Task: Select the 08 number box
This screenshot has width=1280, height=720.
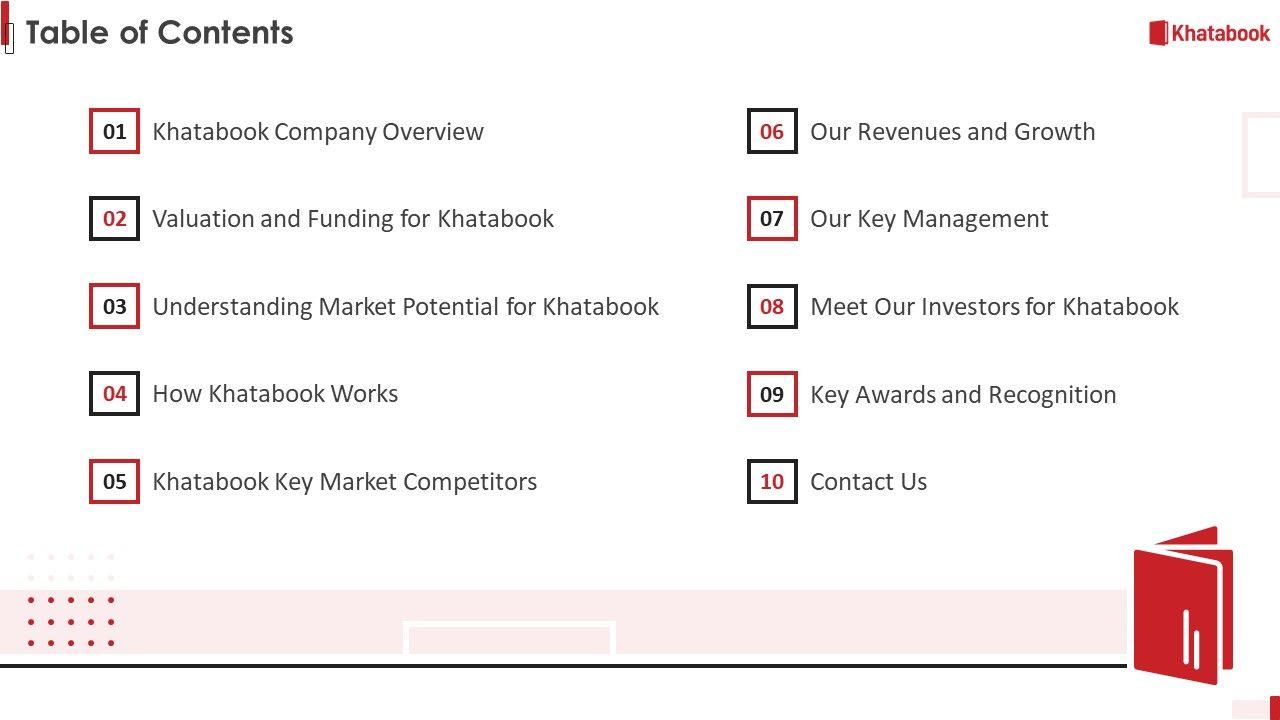Action: pos(772,306)
